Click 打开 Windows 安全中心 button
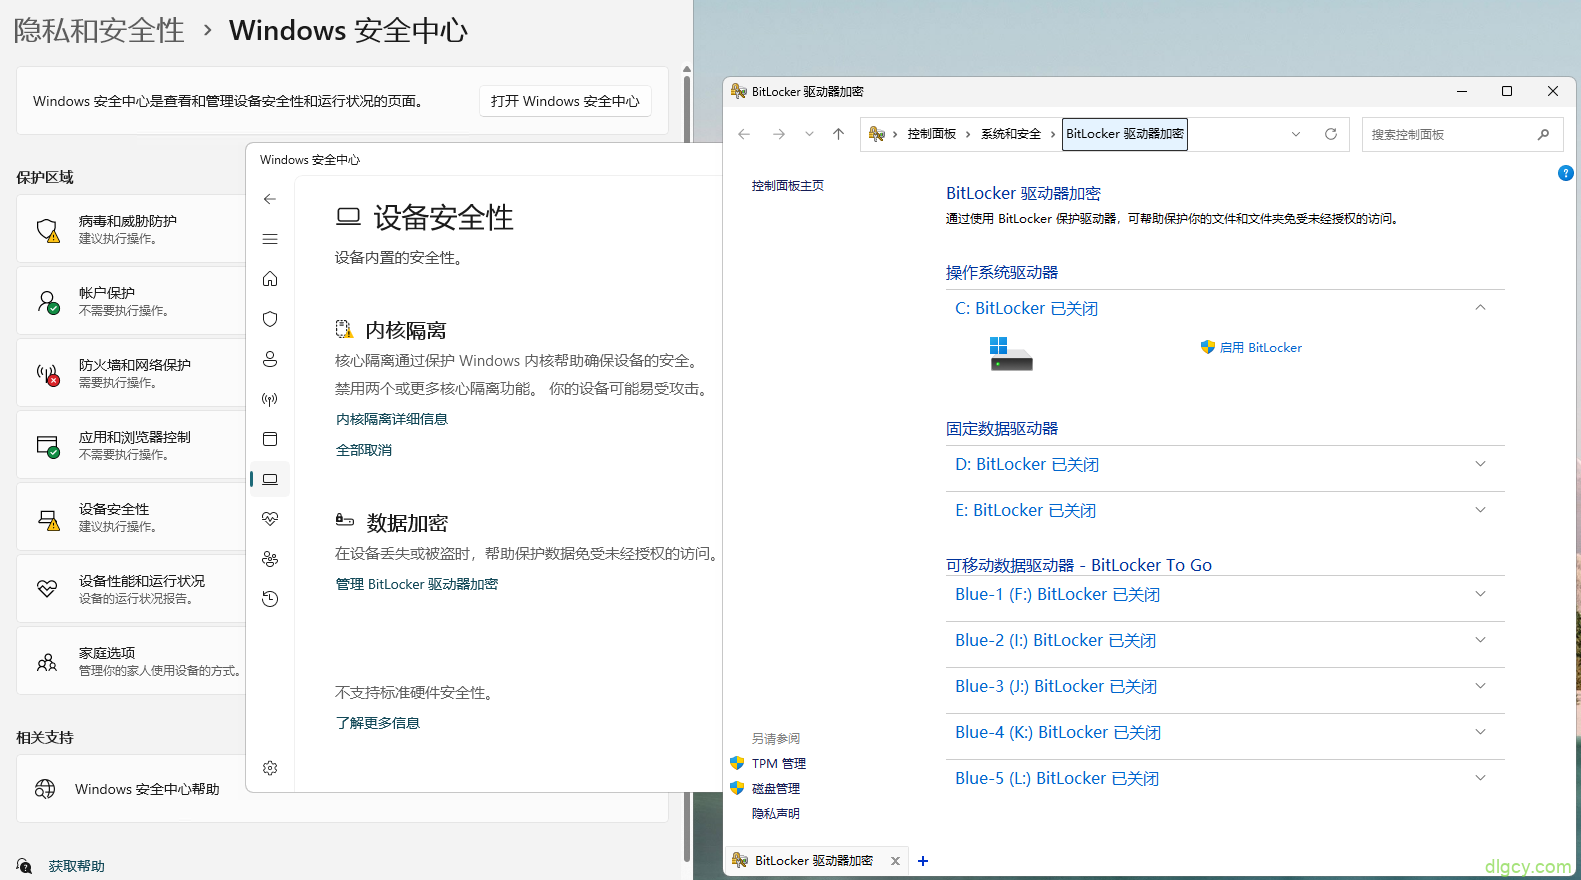Screen dimensions: 1581x880 click(x=565, y=101)
